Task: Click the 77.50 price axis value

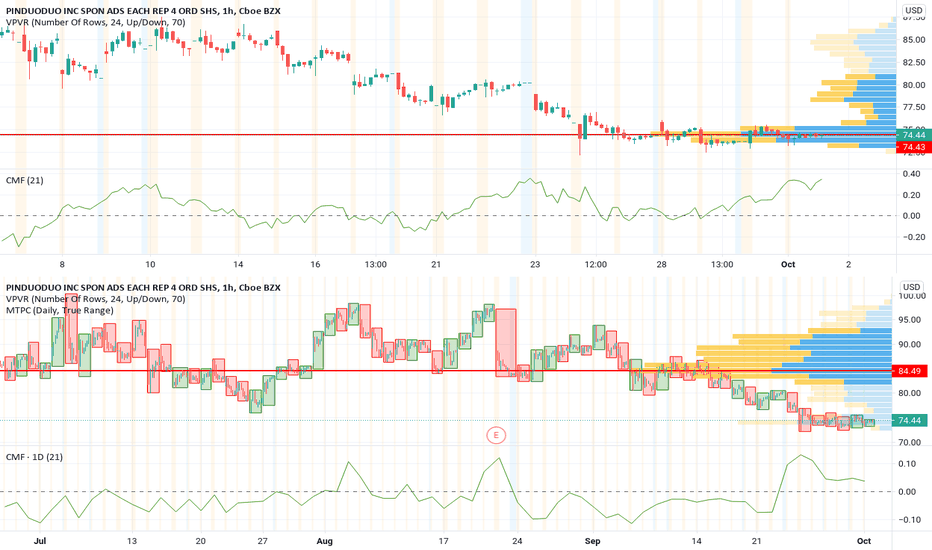Action: tap(914, 107)
